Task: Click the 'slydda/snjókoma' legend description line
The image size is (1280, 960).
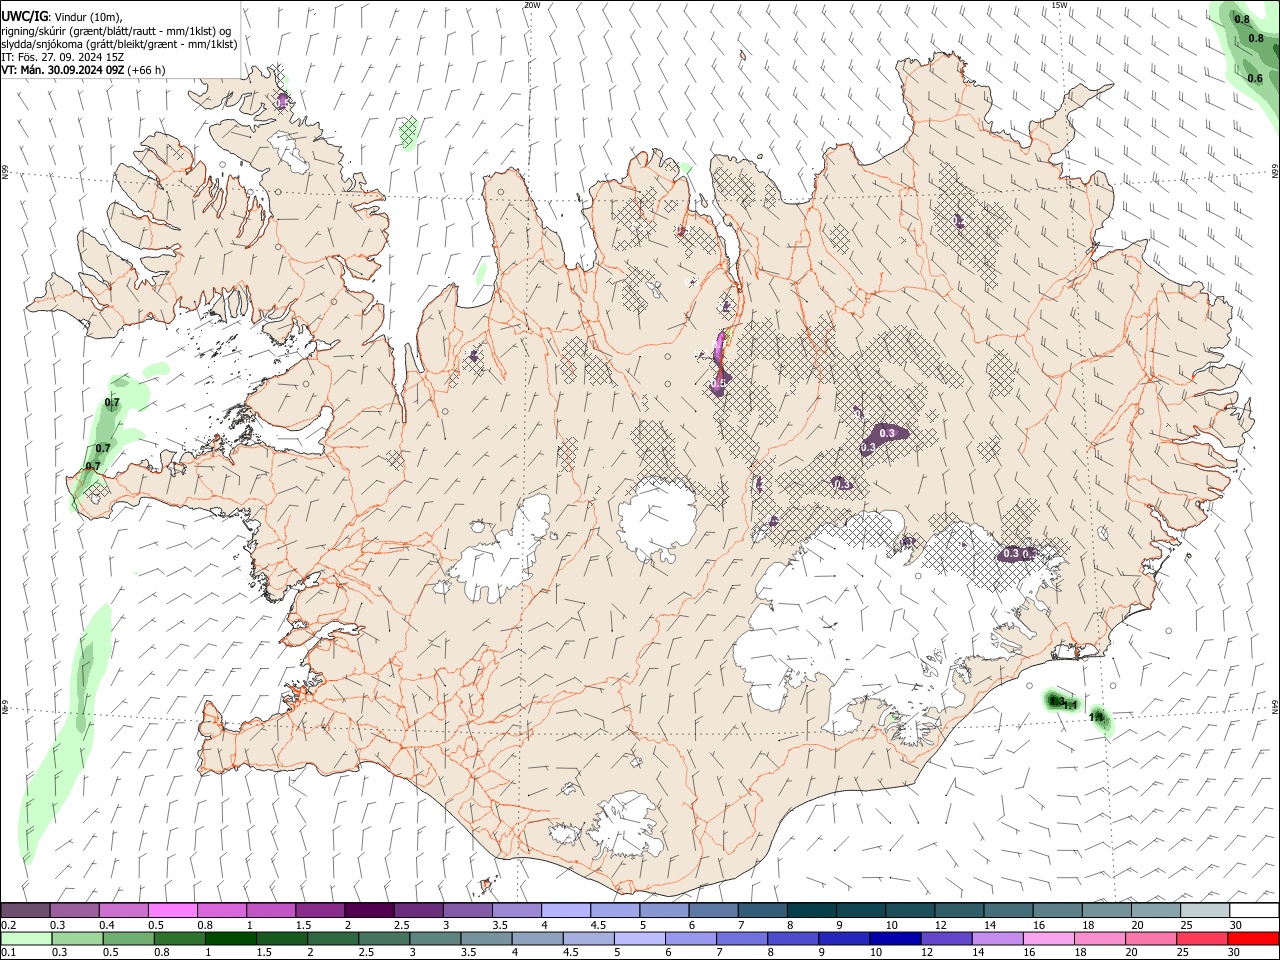Action: coord(119,44)
